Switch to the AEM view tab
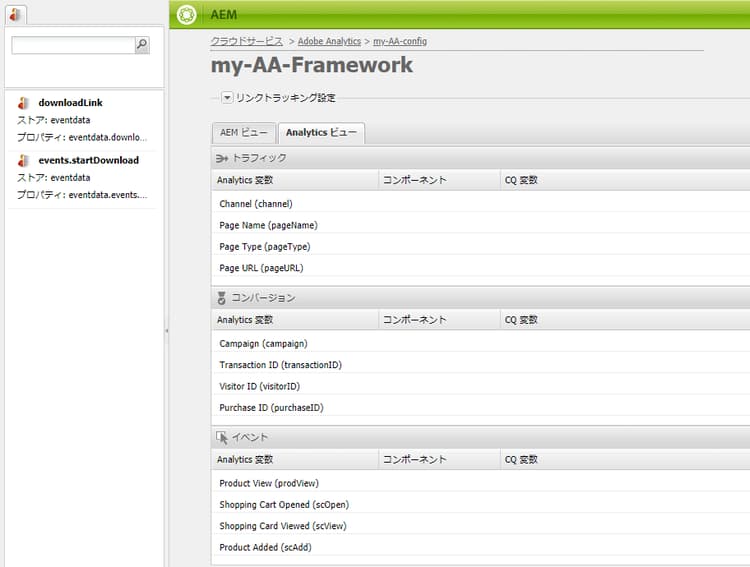Image resolution: width=750 pixels, height=567 pixels. coord(243,133)
